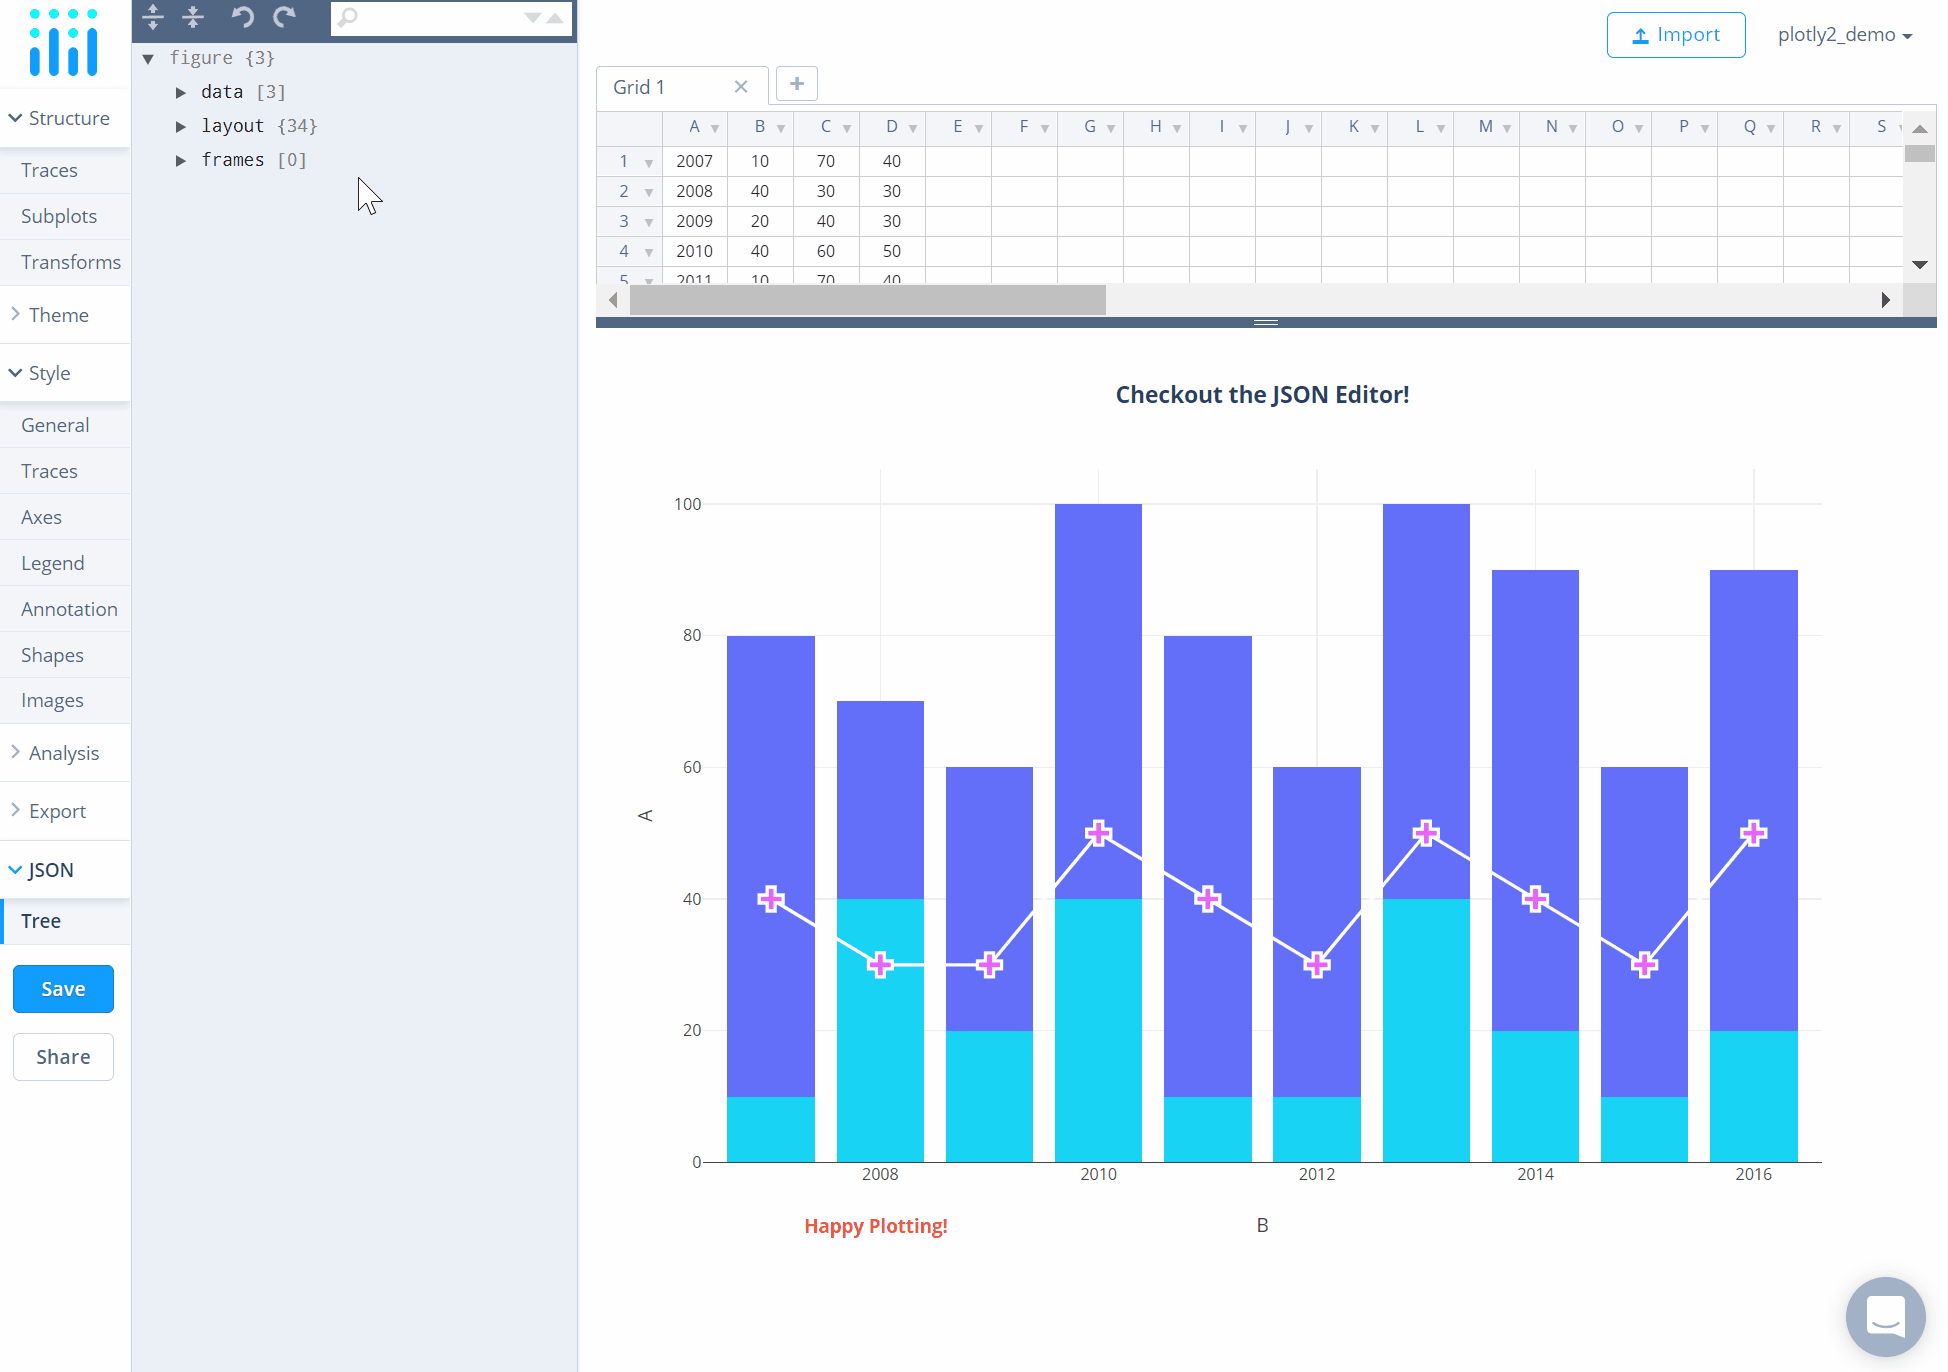Screen dimensions: 1948x1372
Task: Add a new grid tab with plus
Action: 797,84
